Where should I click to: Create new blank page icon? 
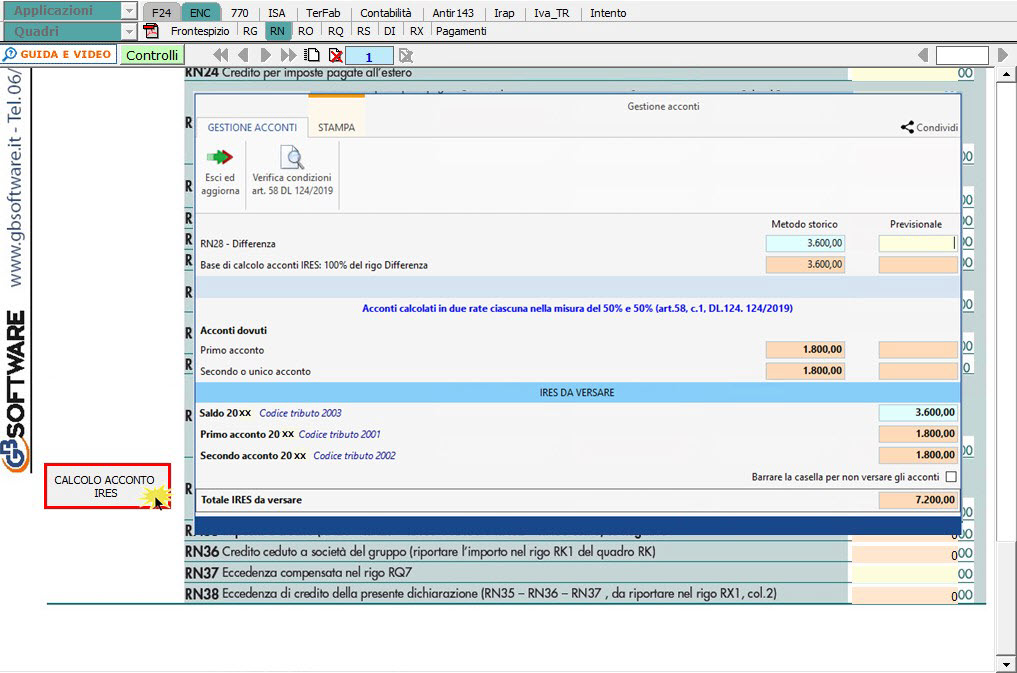point(313,56)
